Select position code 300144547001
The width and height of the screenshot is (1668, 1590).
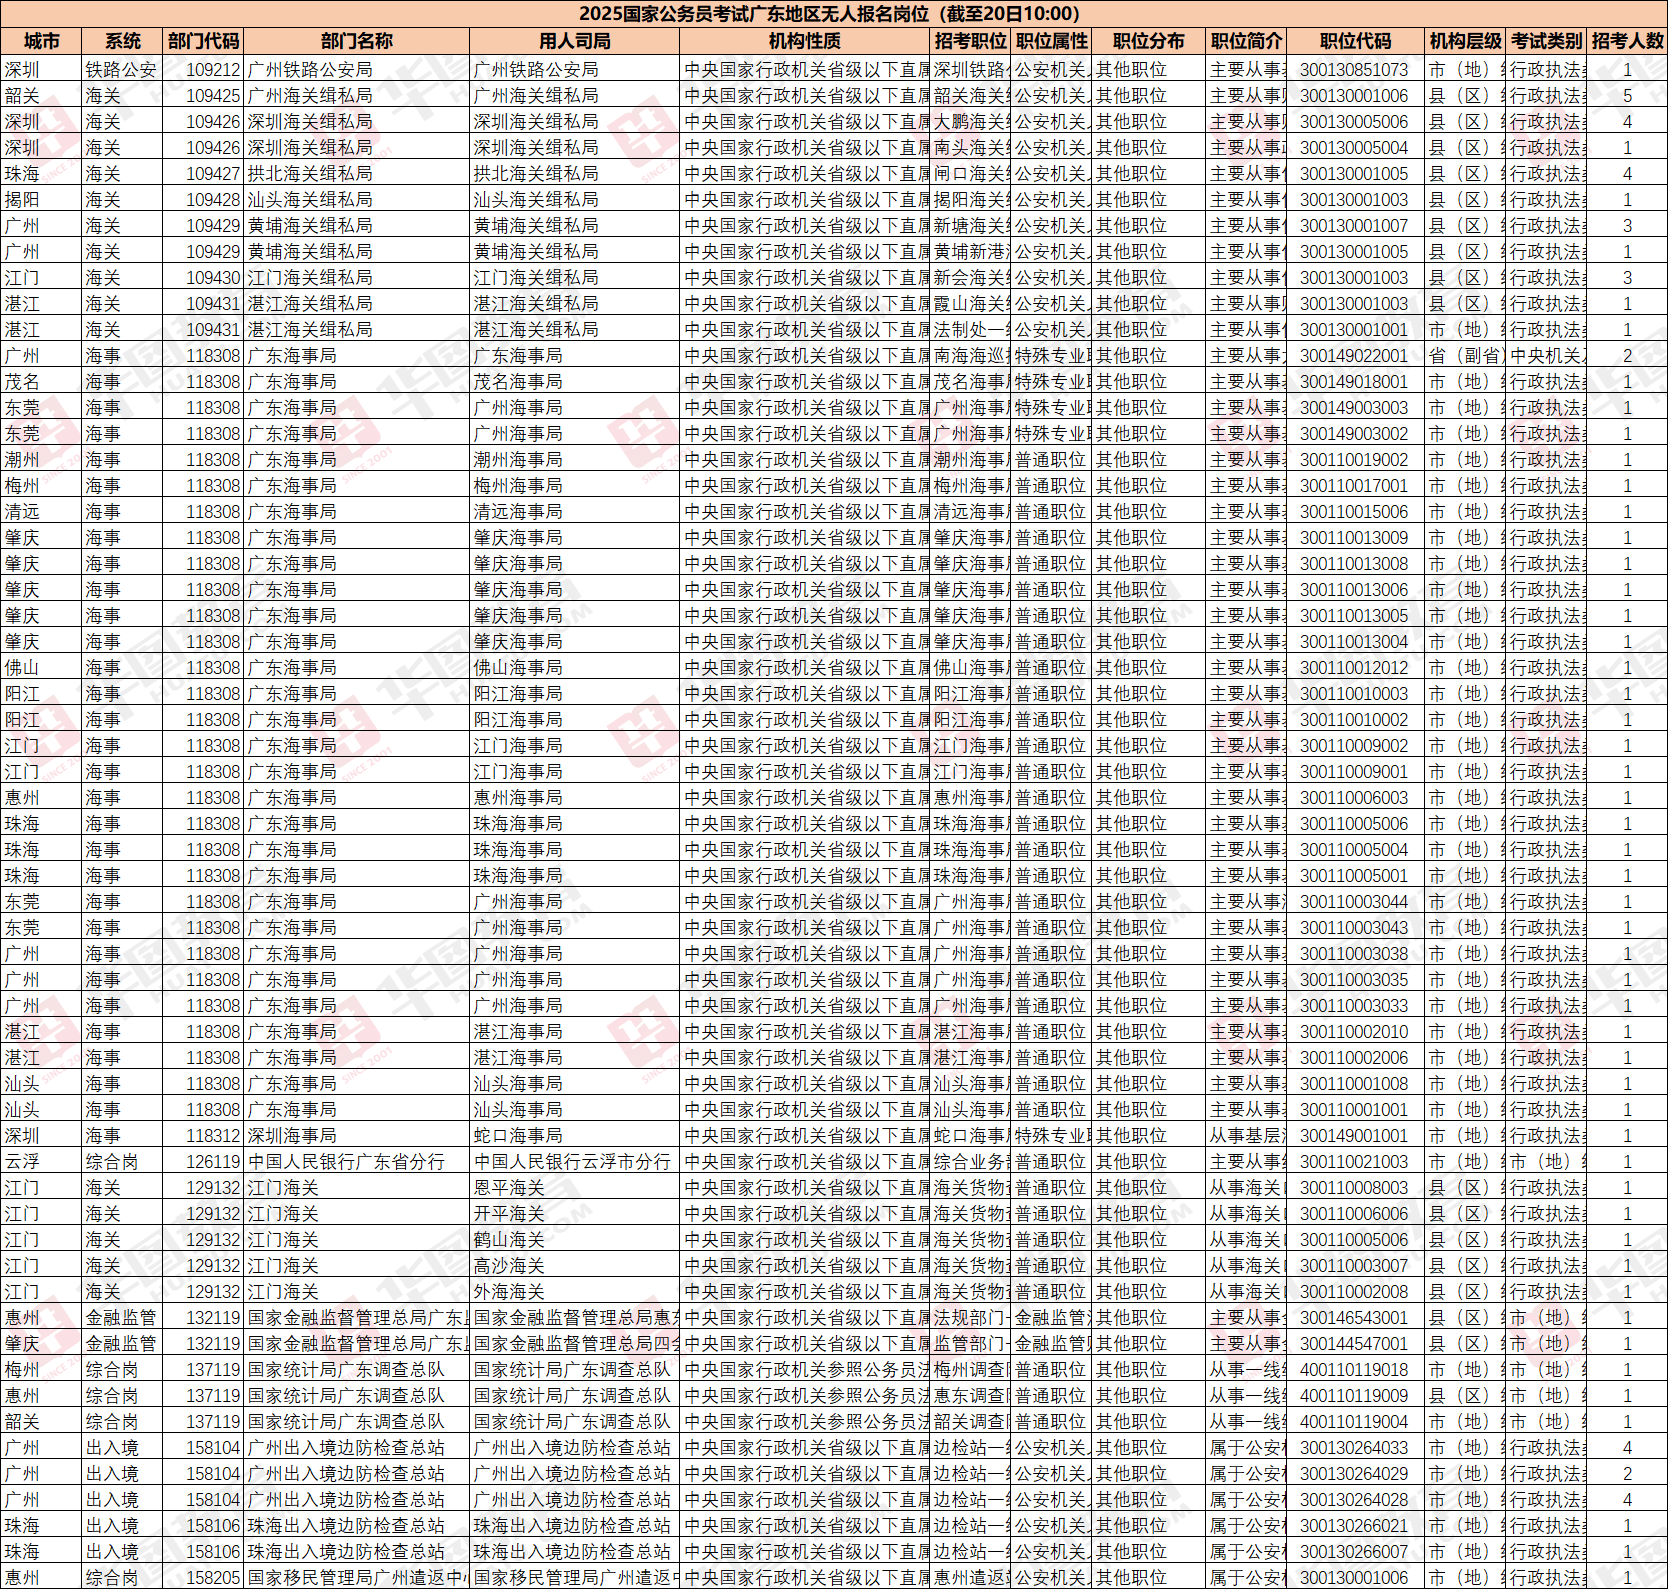(1354, 1344)
